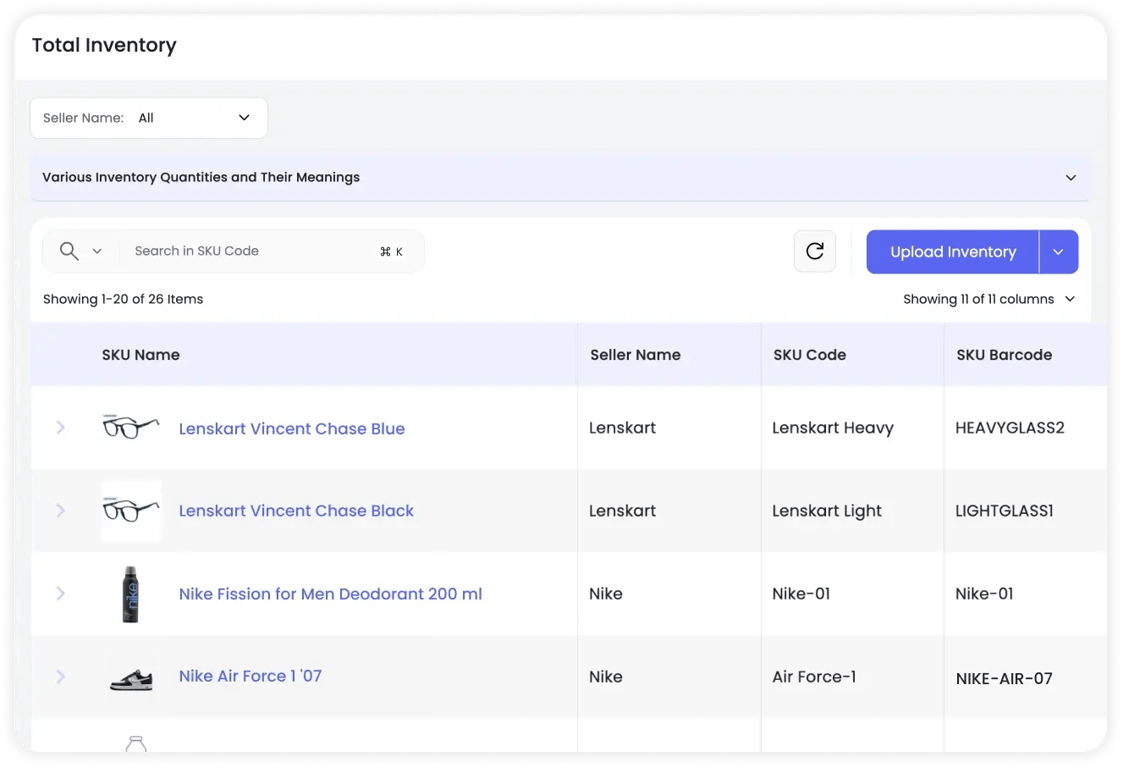Open Upload Inventory split-button arrow

click(x=1058, y=251)
